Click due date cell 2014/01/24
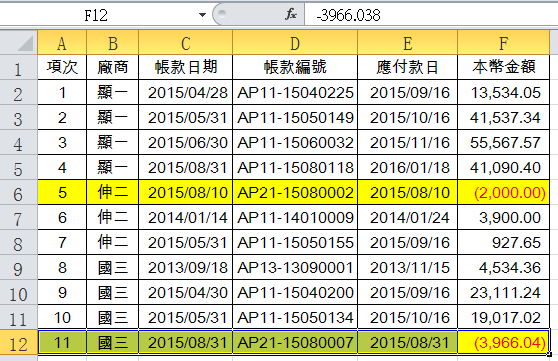 coord(407,218)
